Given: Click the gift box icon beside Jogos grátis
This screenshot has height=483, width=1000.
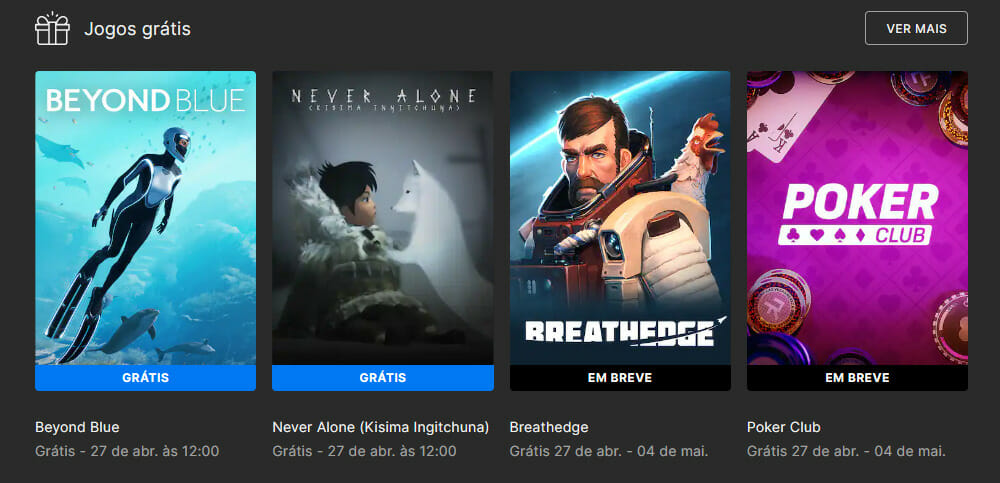Looking at the screenshot, I should 52,29.
